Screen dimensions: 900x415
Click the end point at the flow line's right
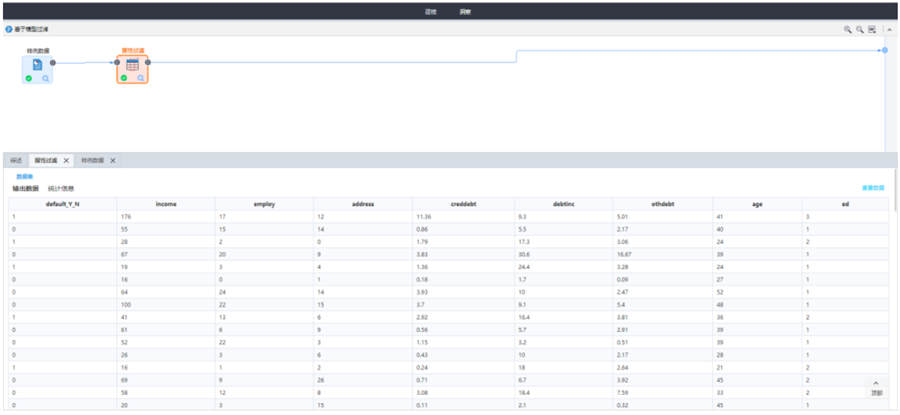tap(884, 50)
